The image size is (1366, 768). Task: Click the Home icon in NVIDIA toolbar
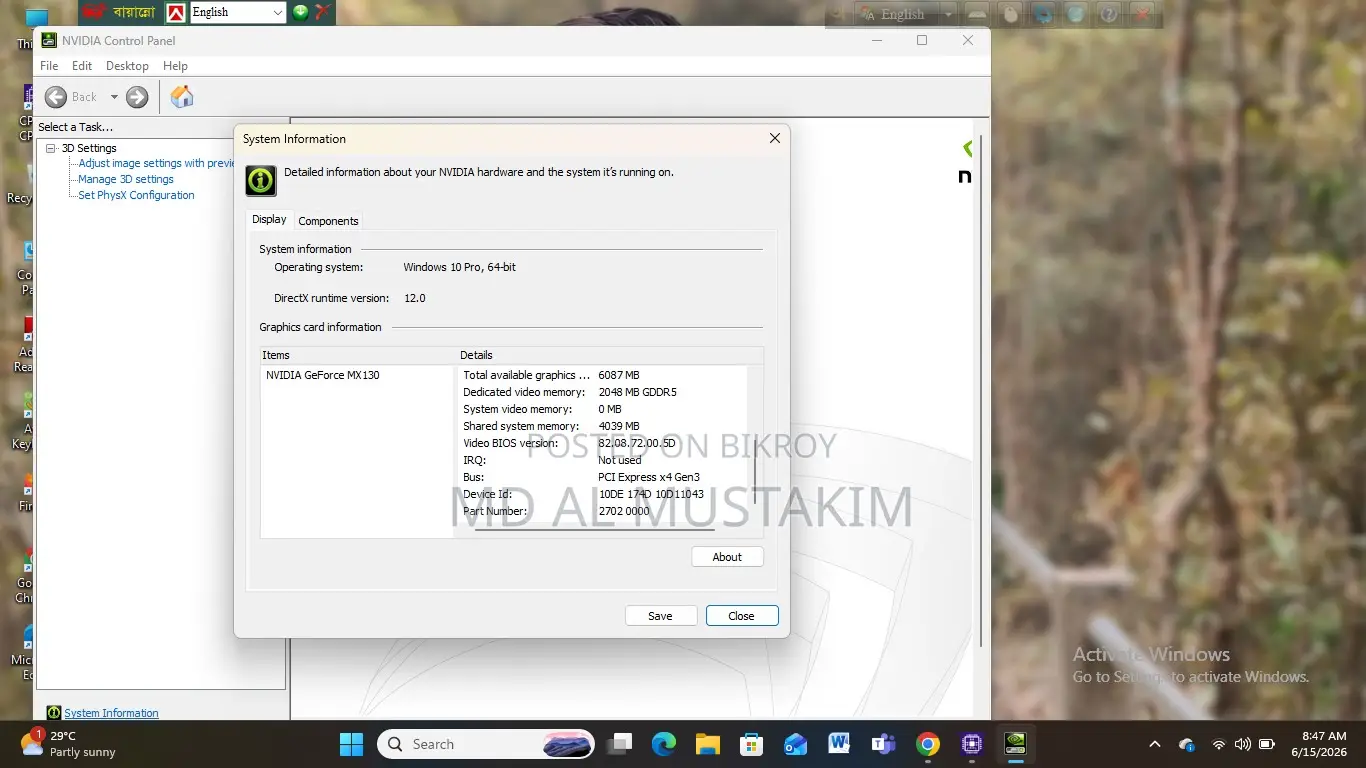coord(182,97)
